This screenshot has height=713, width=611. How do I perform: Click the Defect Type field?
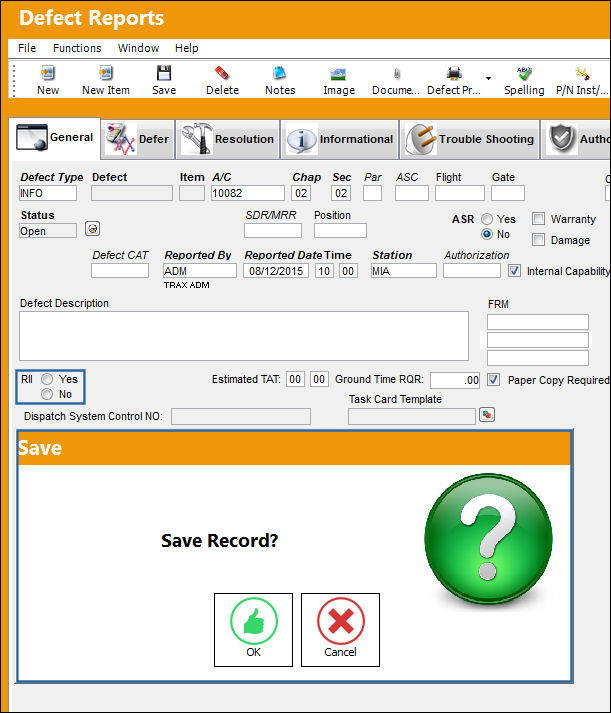coord(48,193)
